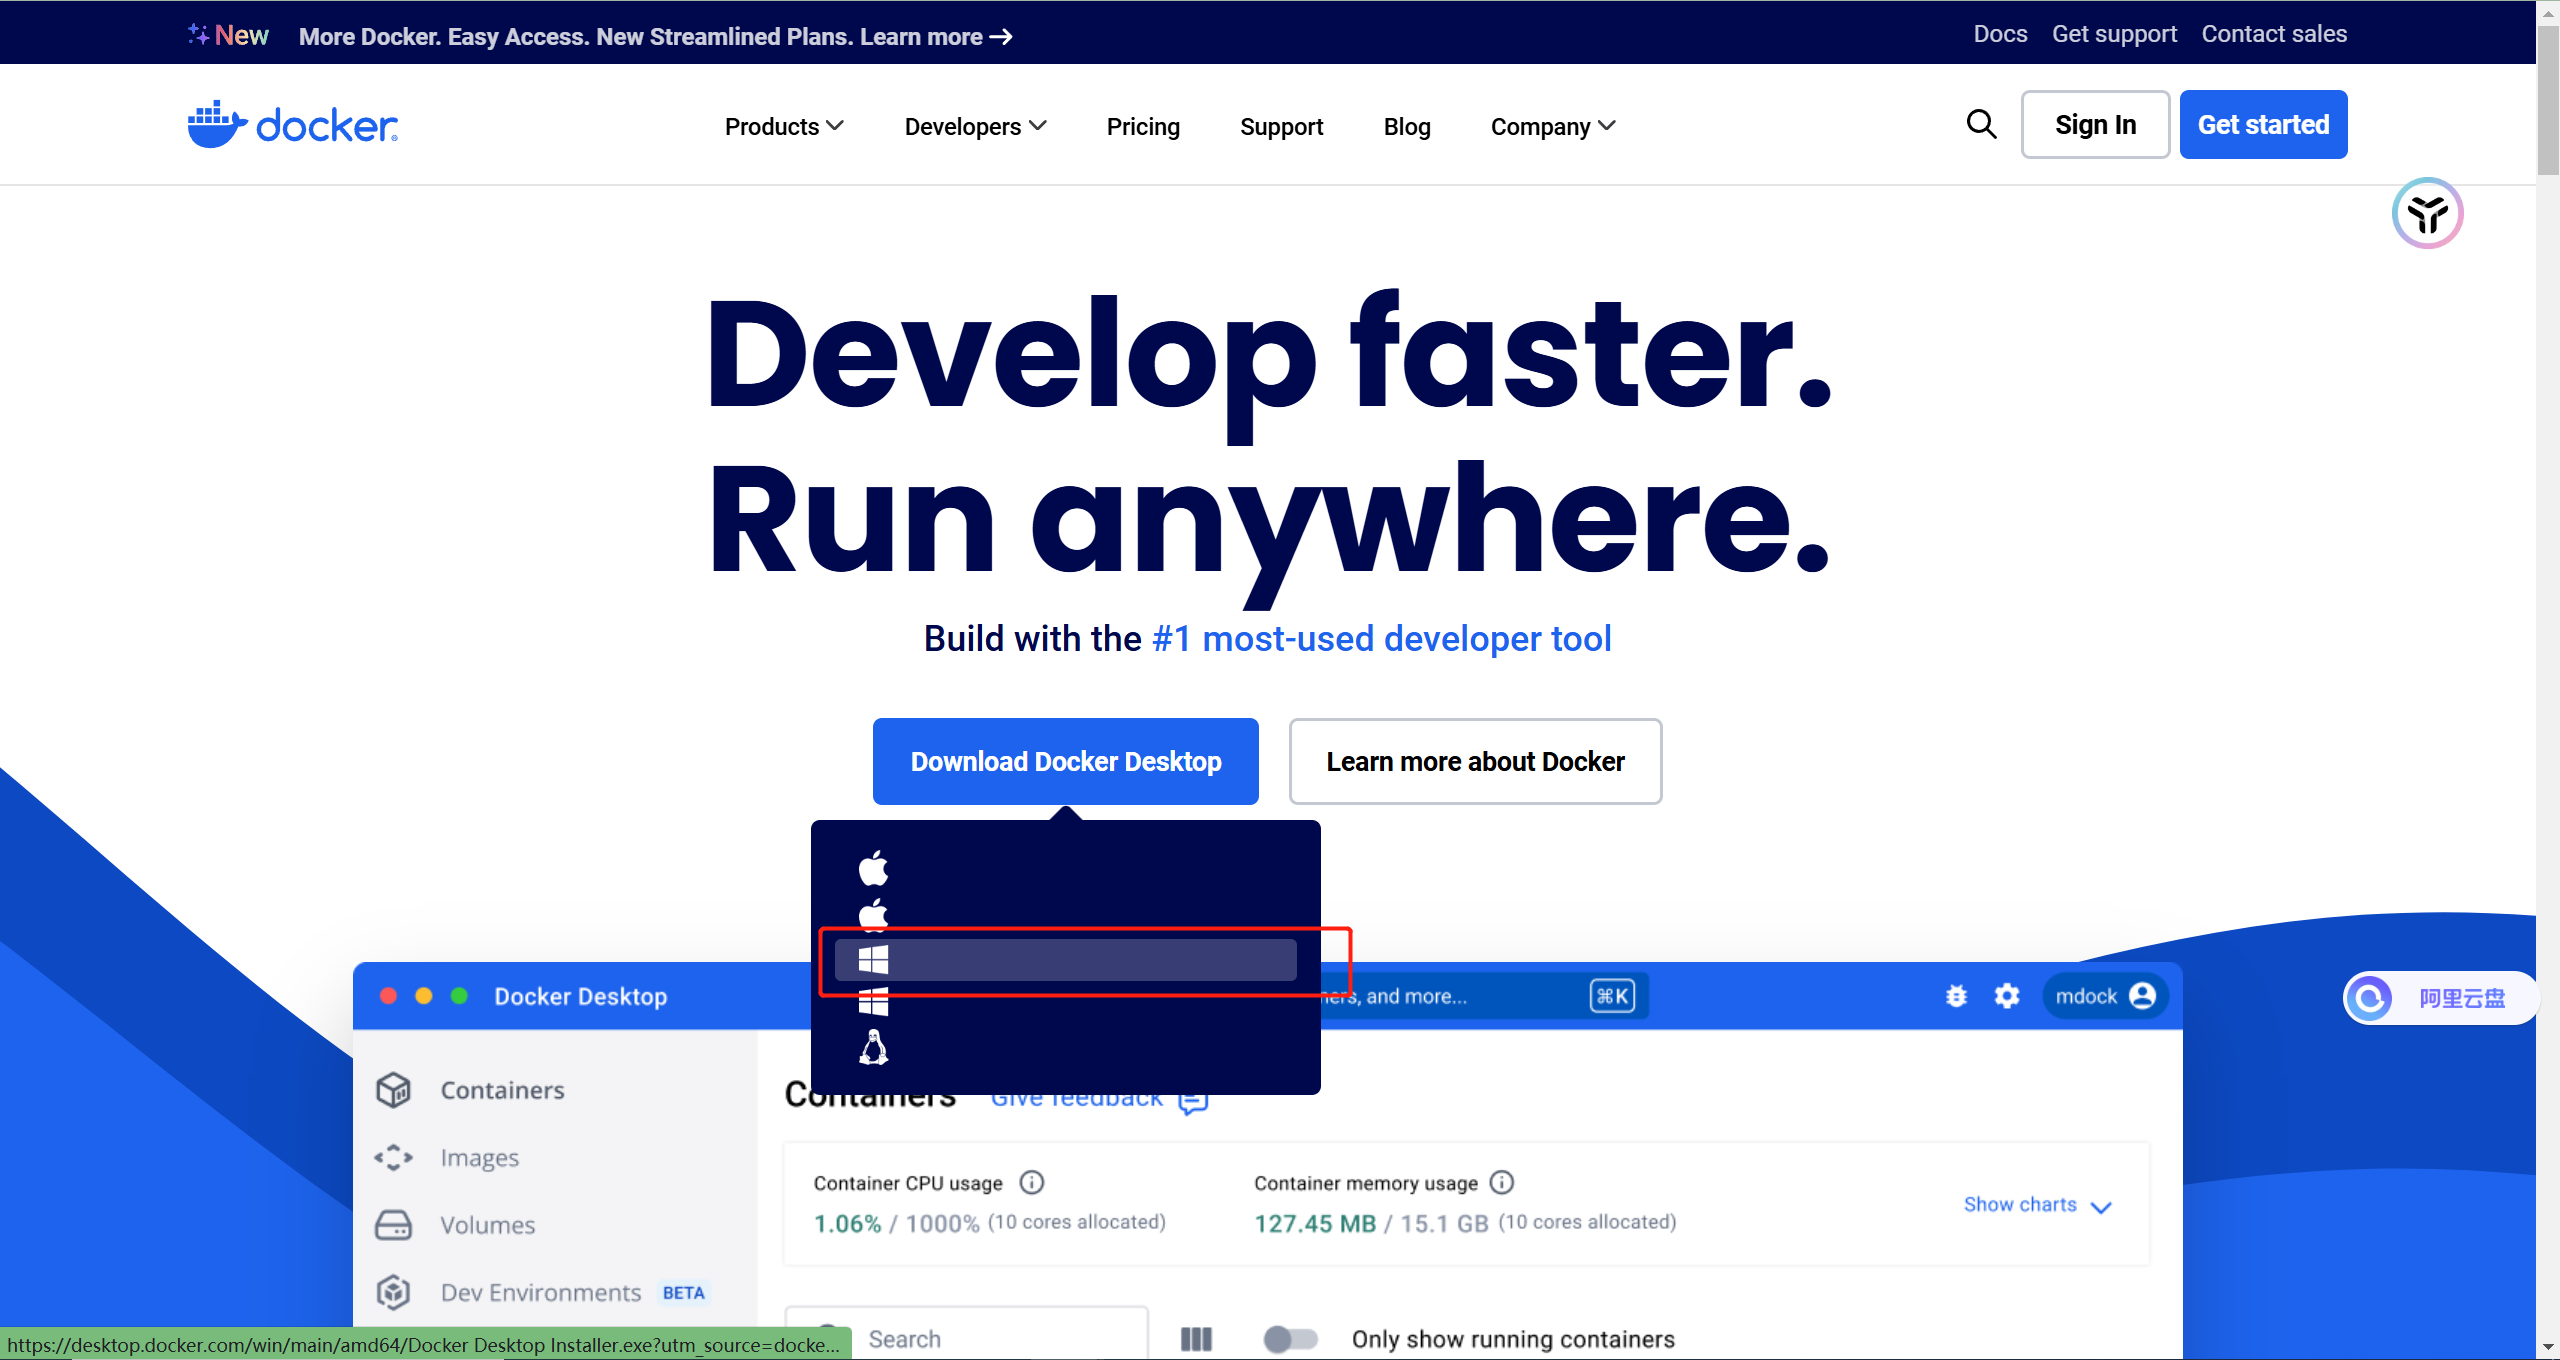The width and height of the screenshot is (2560, 1360).
Task: Click the Docker whale logo
Action: [x=292, y=125]
